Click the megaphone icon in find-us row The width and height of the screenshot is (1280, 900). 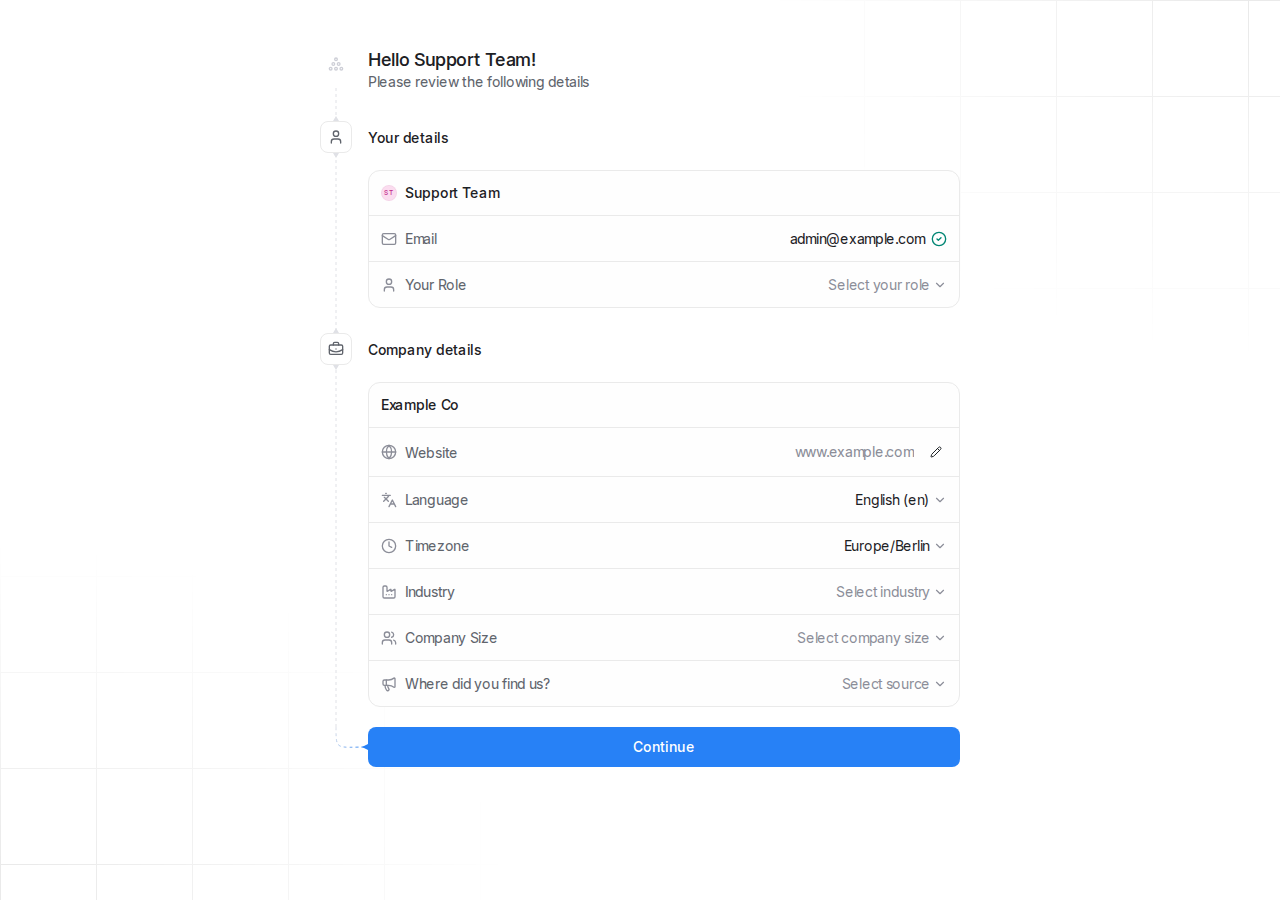[x=389, y=684]
